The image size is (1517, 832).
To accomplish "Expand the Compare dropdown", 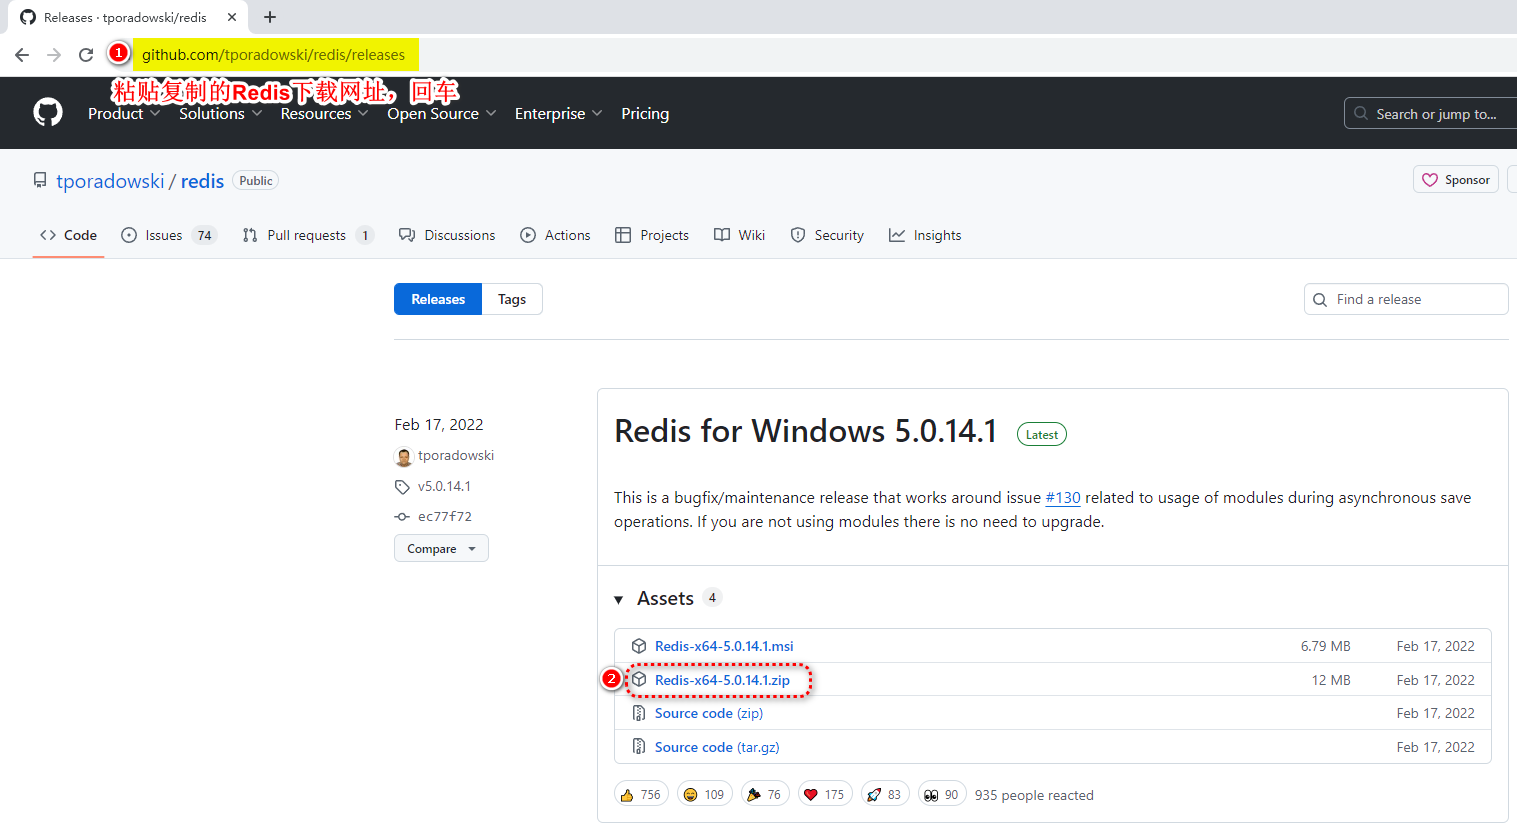I will [x=441, y=548].
